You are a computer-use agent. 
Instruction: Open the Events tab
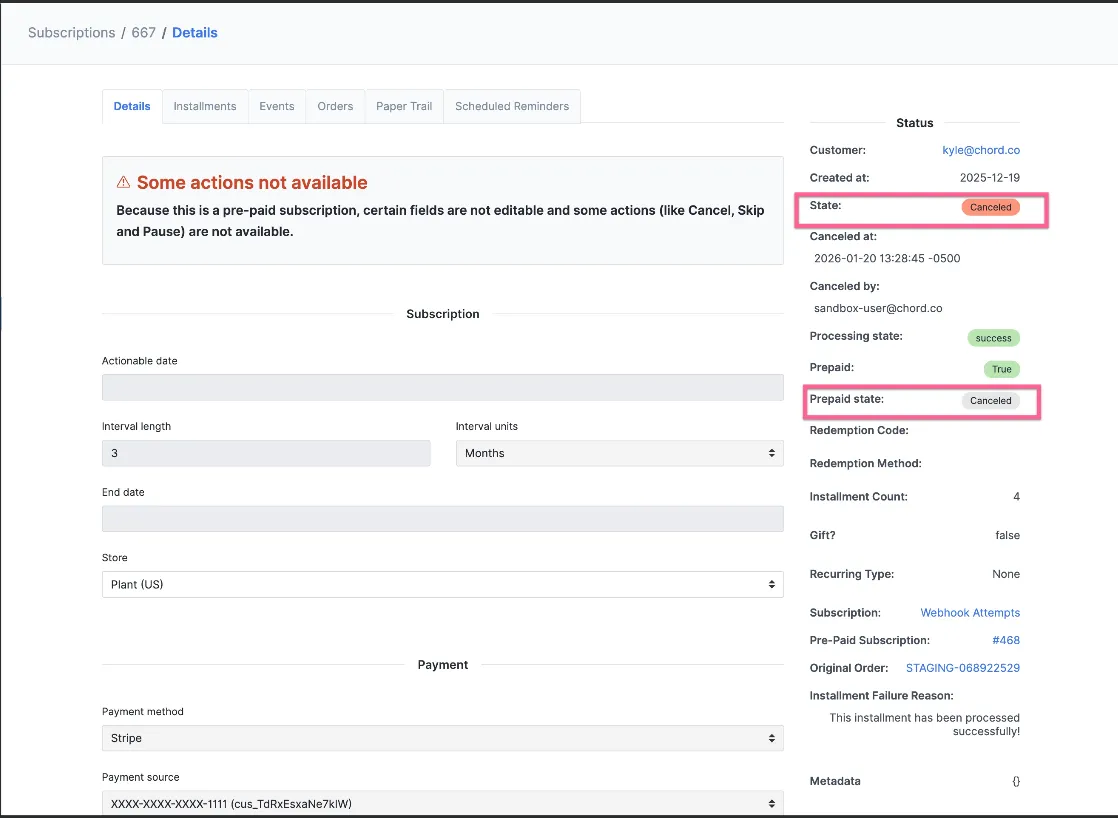click(x=277, y=106)
